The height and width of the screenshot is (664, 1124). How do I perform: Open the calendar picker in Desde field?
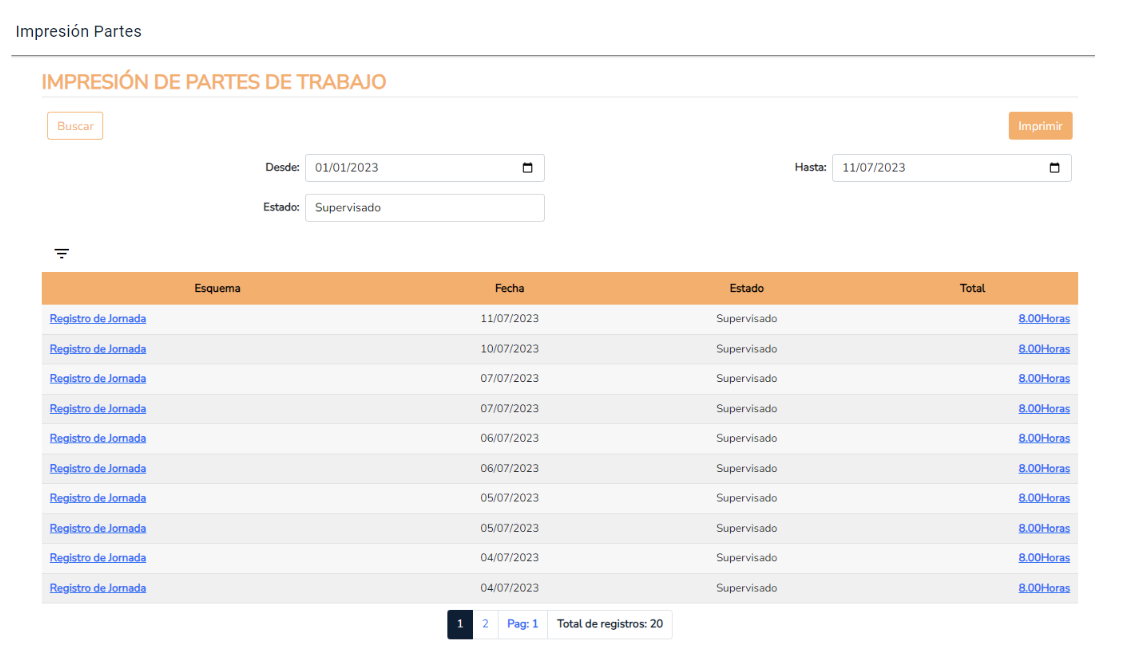(x=528, y=168)
